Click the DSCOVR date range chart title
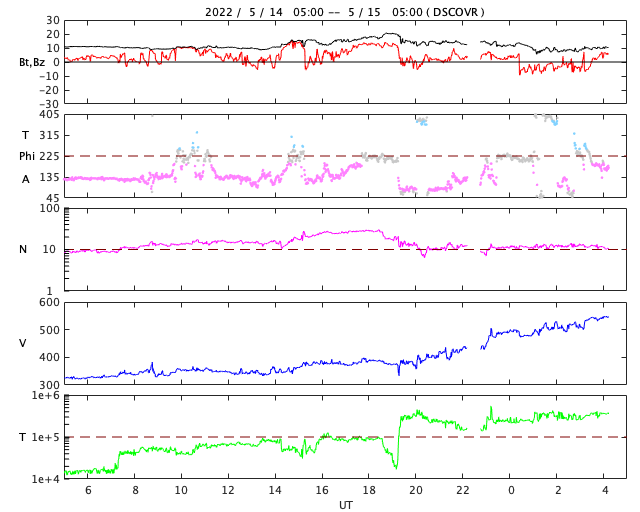Viewport: 640px width, 512px height. click(344, 12)
